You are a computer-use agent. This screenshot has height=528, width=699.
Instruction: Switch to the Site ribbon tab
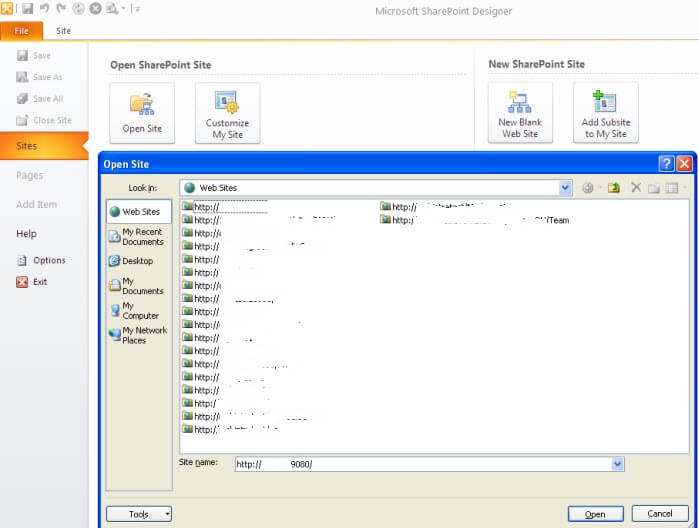click(x=63, y=31)
